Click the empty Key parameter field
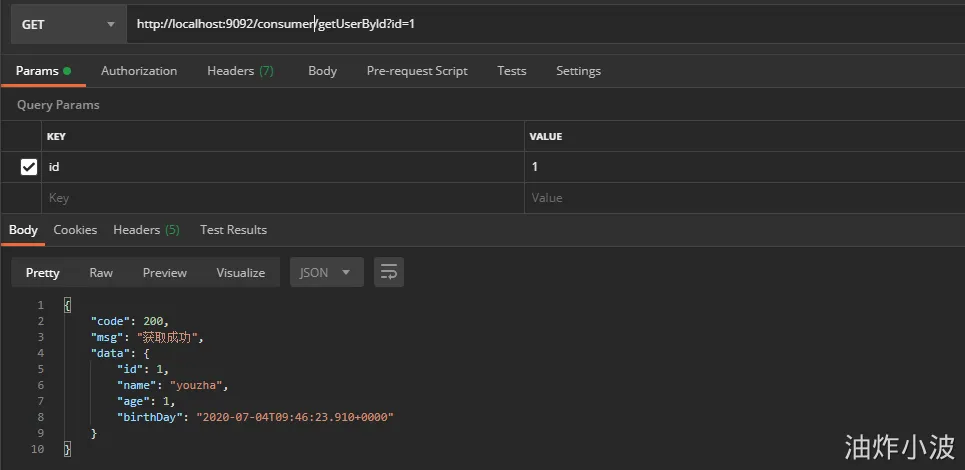The width and height of the screenshot is (965, 470). click(280, 198)
